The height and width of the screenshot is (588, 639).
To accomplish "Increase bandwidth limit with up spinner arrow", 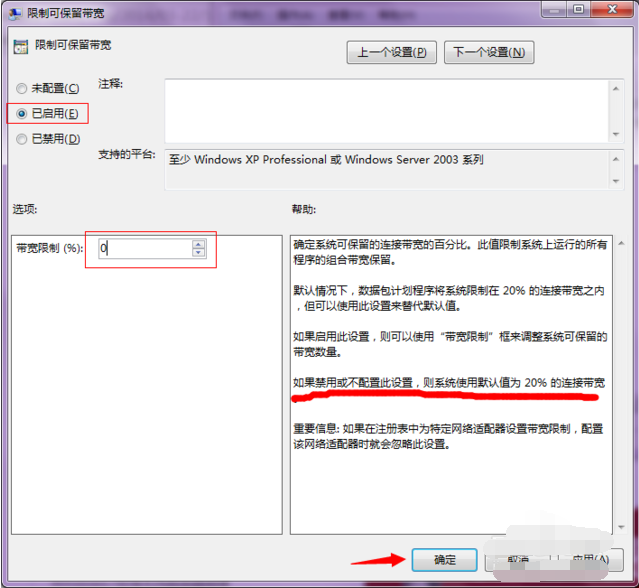I will click(198, 244).
